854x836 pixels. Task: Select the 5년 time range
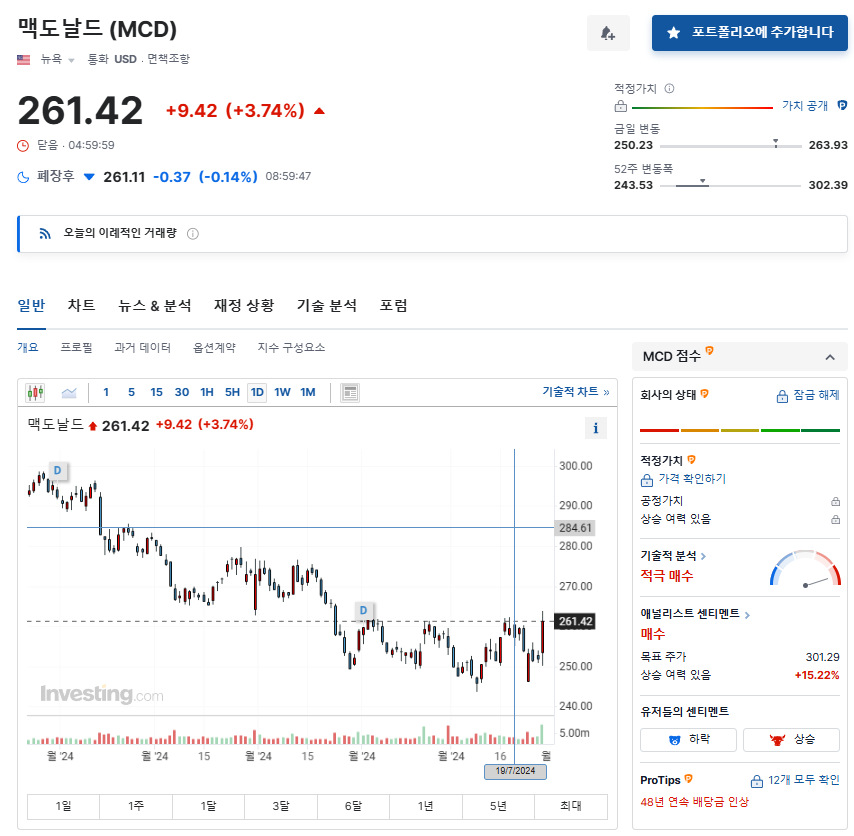pyautogui.click(x=498, y=806)
